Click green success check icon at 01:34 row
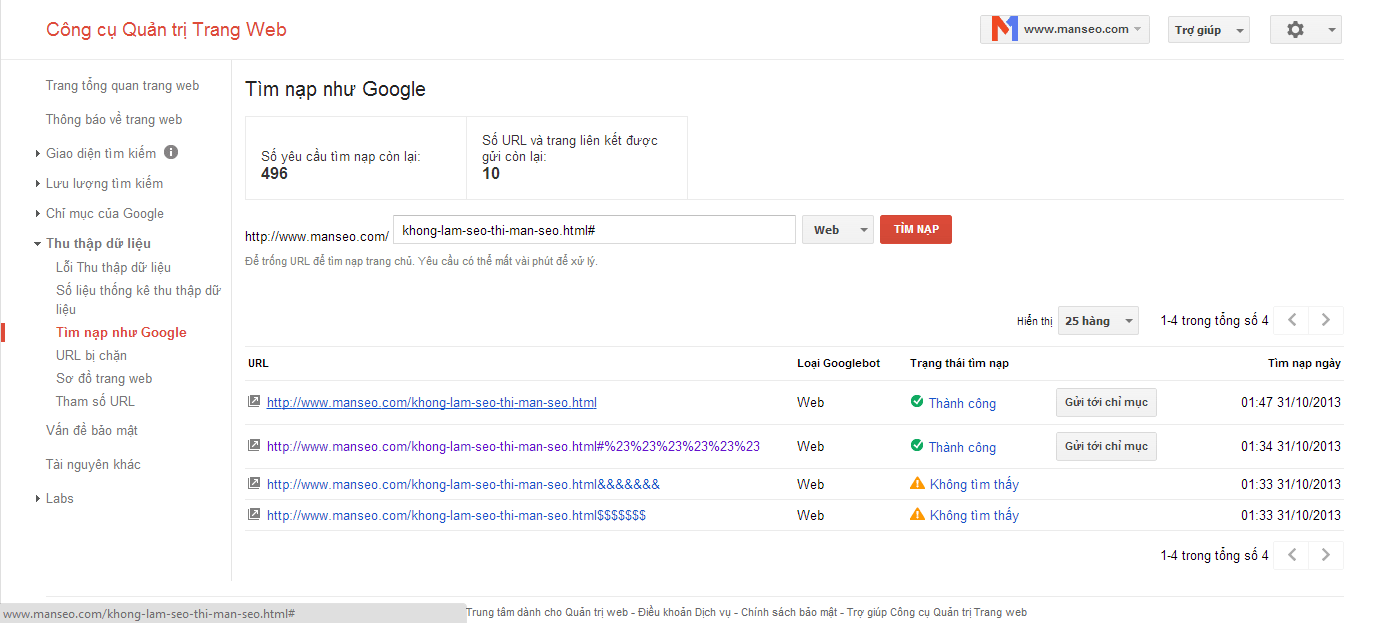Screen dimensions: 1391x623 (917, 446)
